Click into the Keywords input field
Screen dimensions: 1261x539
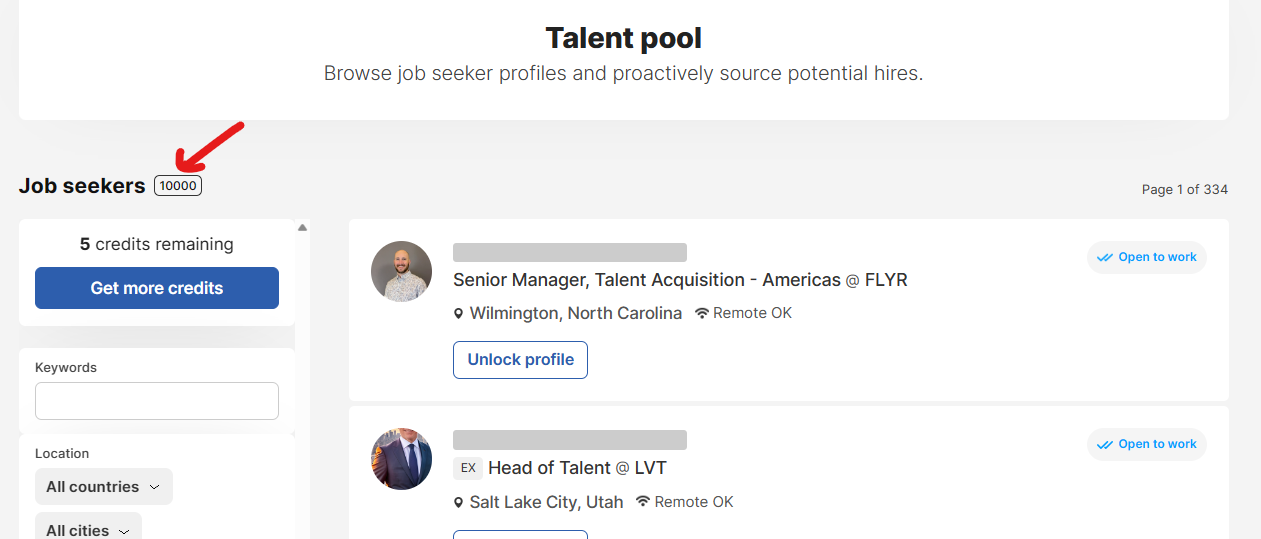157,401
